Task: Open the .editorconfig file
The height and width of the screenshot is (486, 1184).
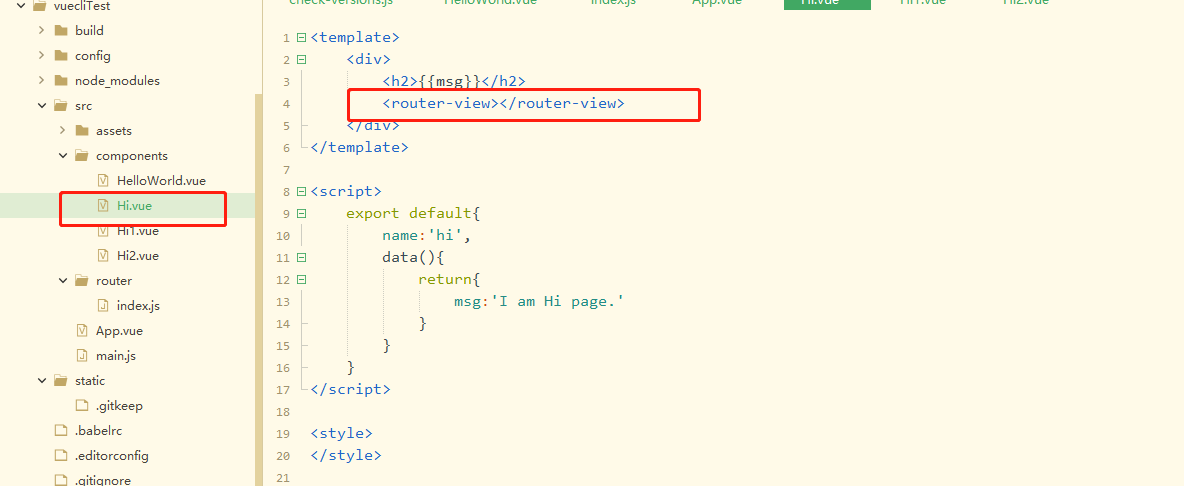Action: 111,455
